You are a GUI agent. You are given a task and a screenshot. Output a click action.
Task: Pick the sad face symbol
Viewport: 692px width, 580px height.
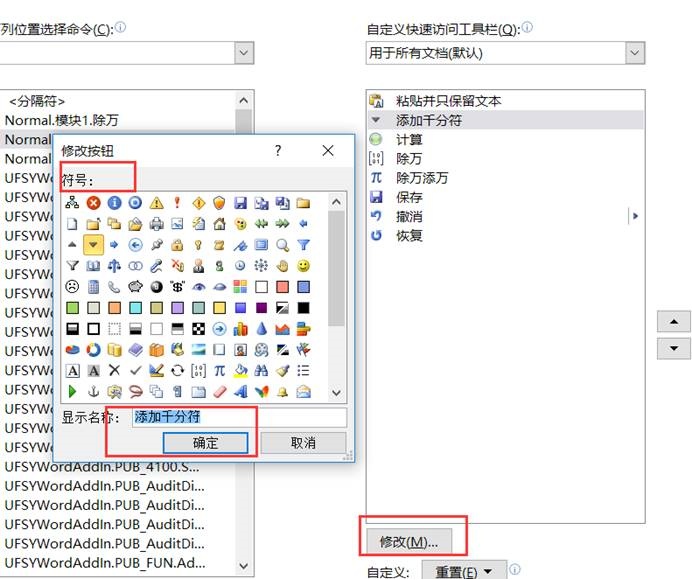[x=72, y=287]
